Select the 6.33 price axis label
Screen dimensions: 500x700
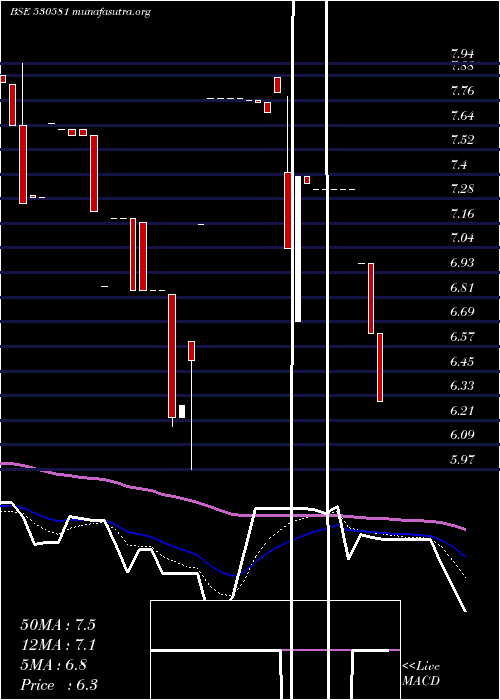click(462, 385)
